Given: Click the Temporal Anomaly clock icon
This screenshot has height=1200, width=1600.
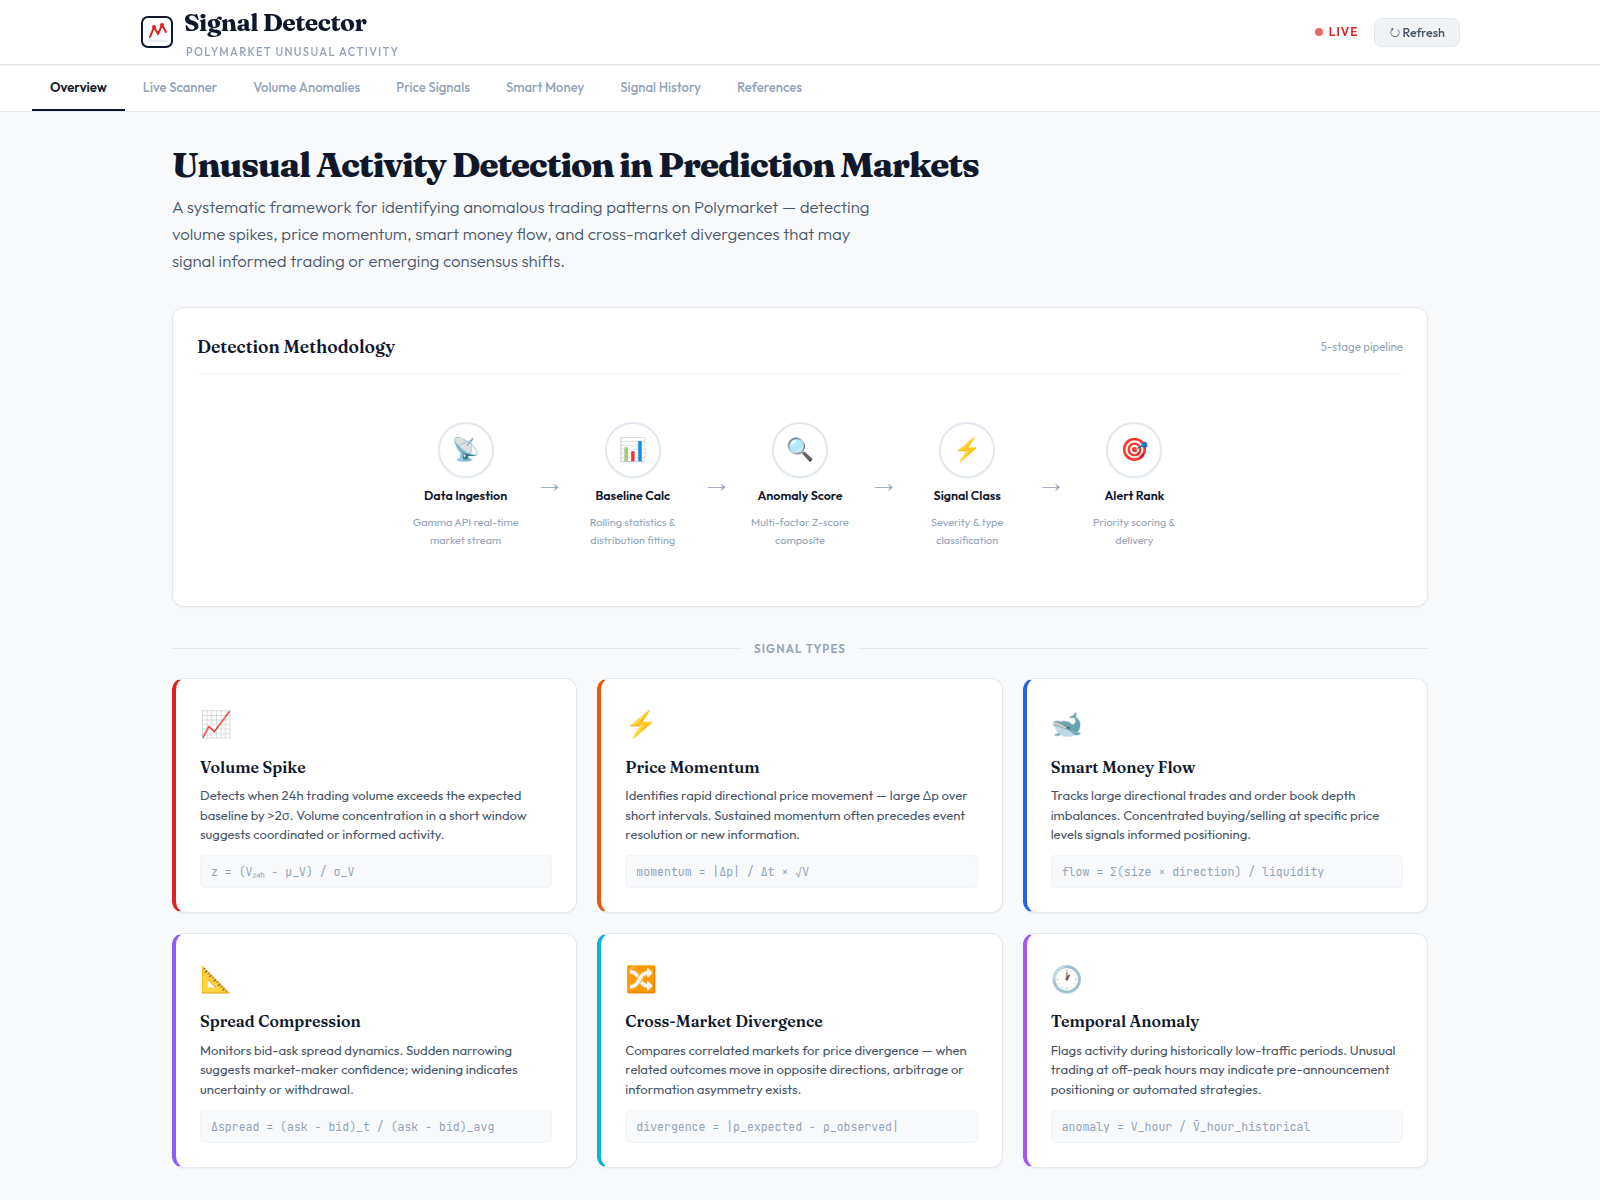Looking at the screenshot, I should 1066,979.
